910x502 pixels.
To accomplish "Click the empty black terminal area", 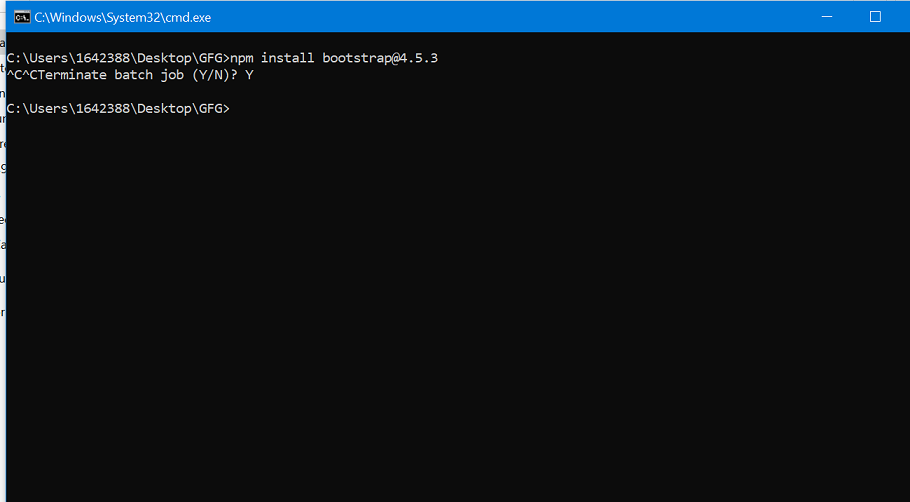I will point(450,300).
